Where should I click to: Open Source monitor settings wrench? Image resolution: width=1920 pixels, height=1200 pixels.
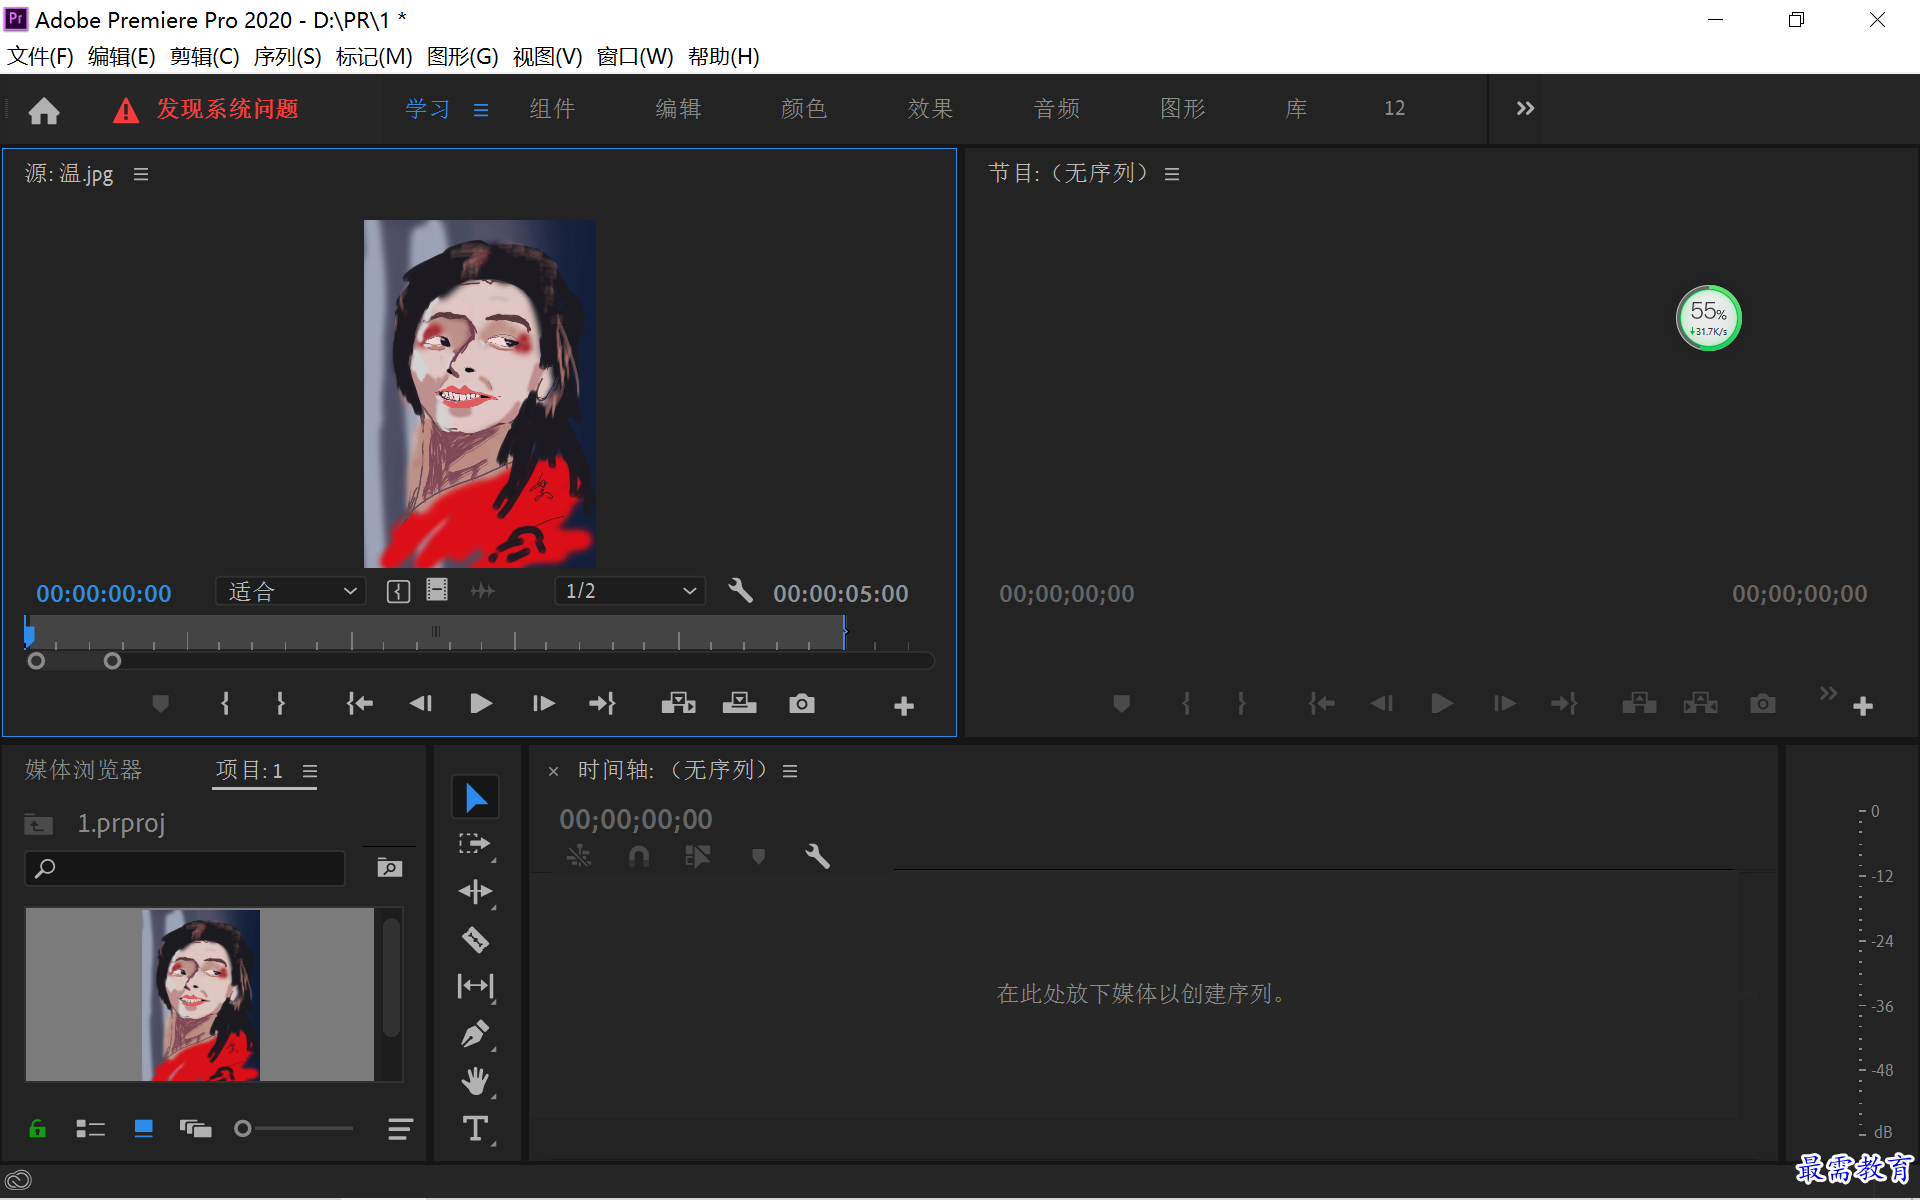740,591
